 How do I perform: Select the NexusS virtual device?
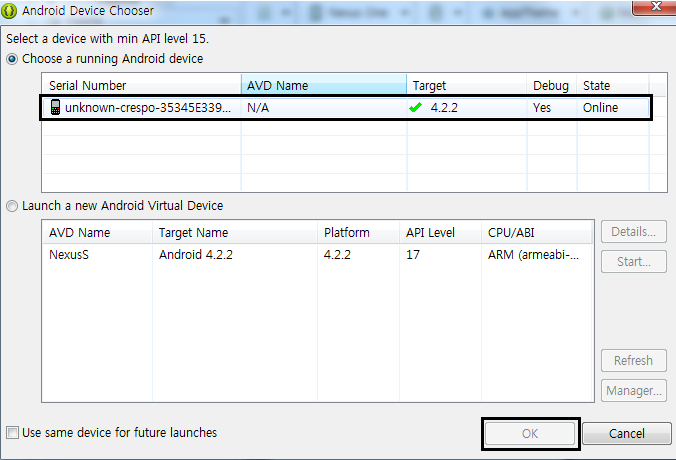(x=69, y=255)
